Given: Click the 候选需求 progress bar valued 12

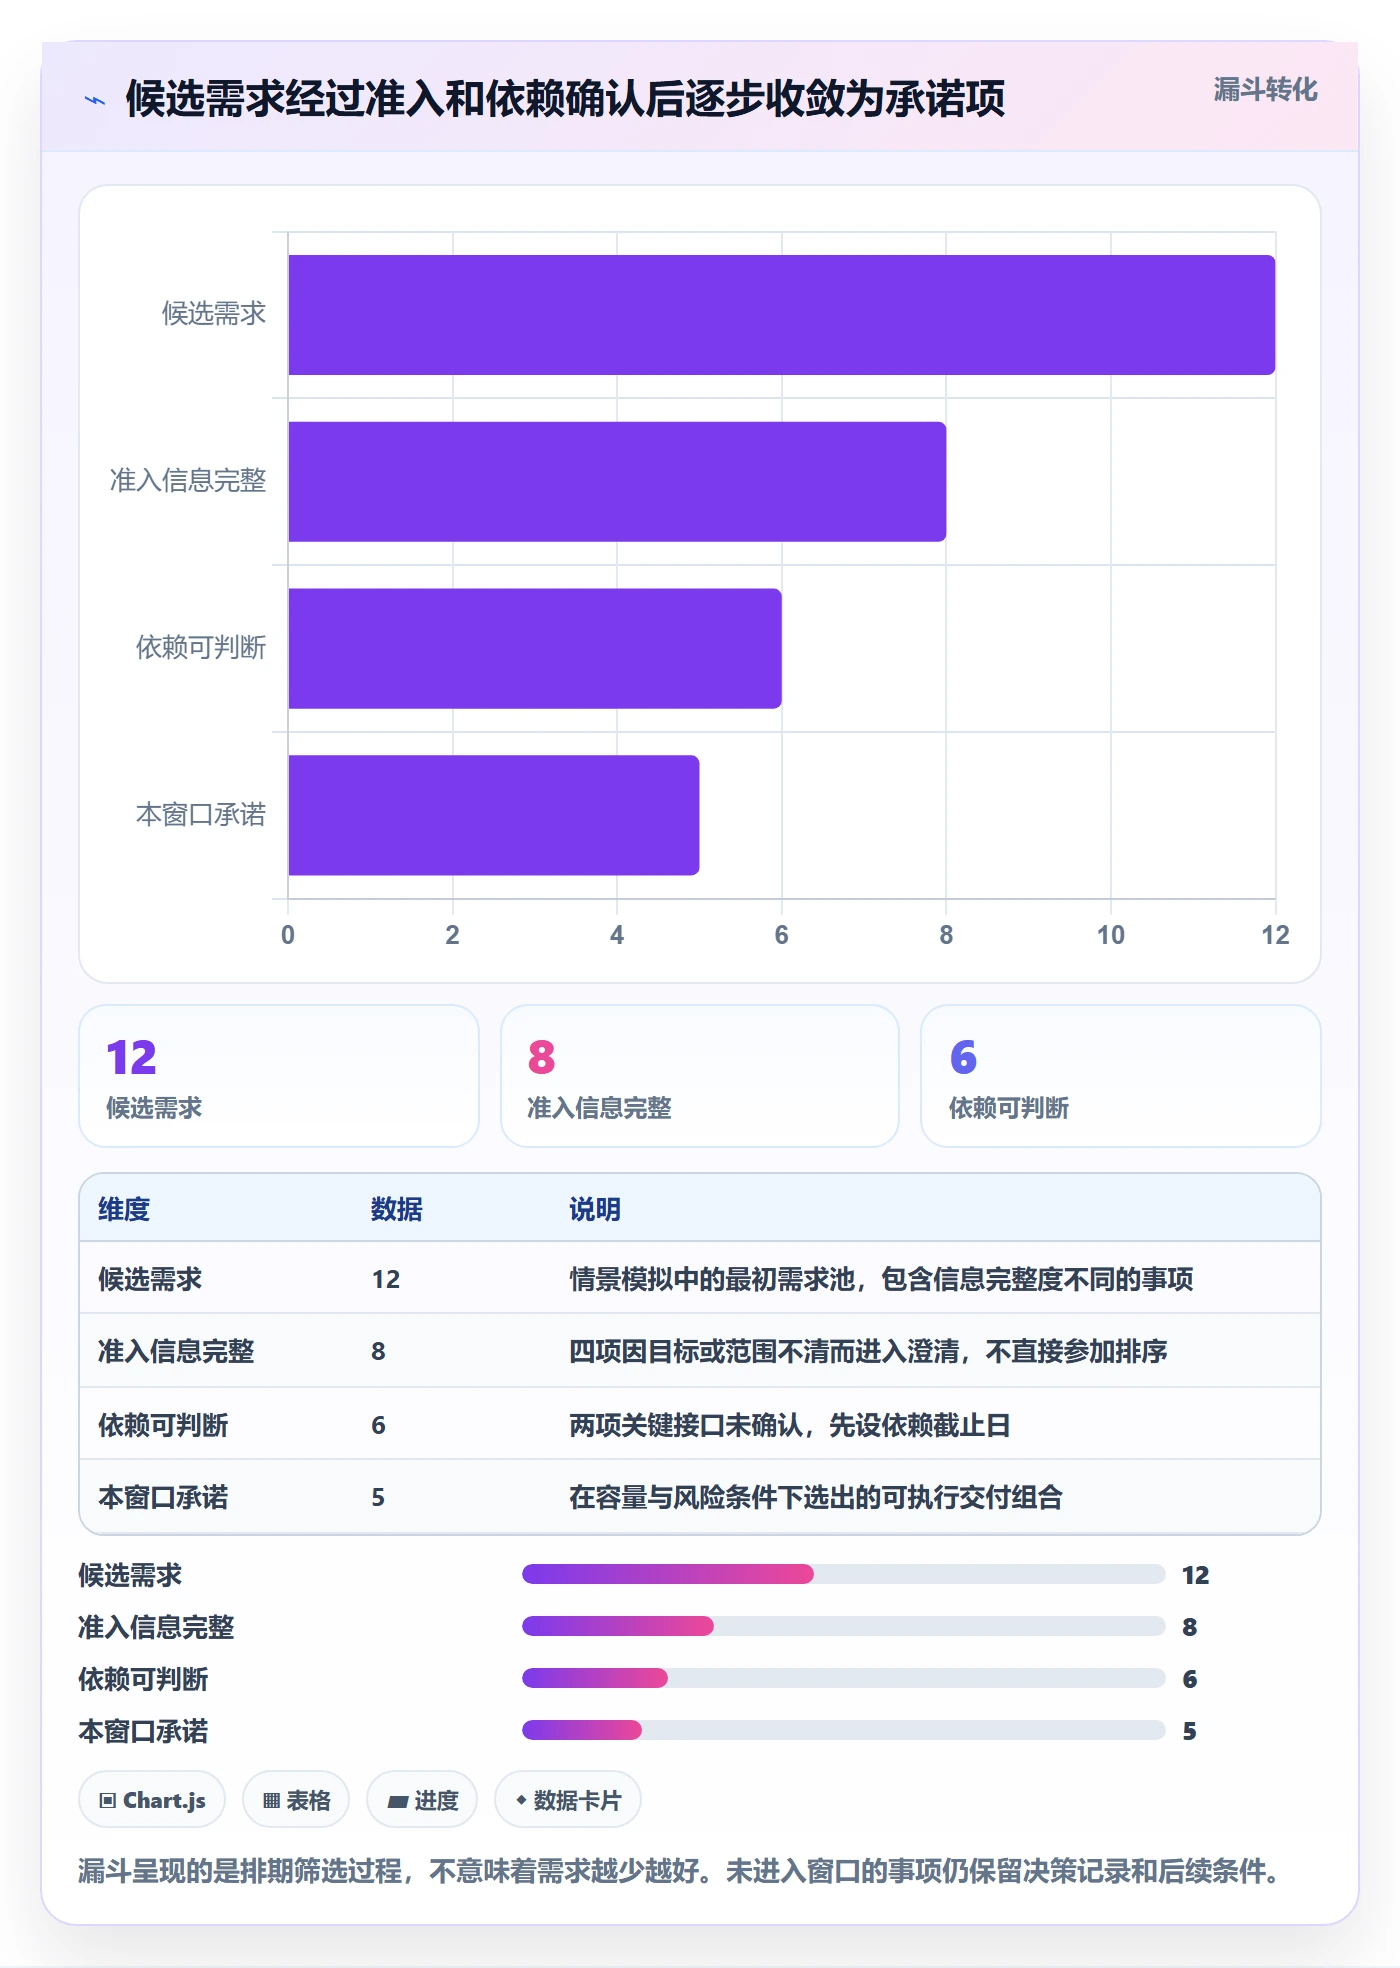Looking at the screenshot, I should tap(844, 1575).
